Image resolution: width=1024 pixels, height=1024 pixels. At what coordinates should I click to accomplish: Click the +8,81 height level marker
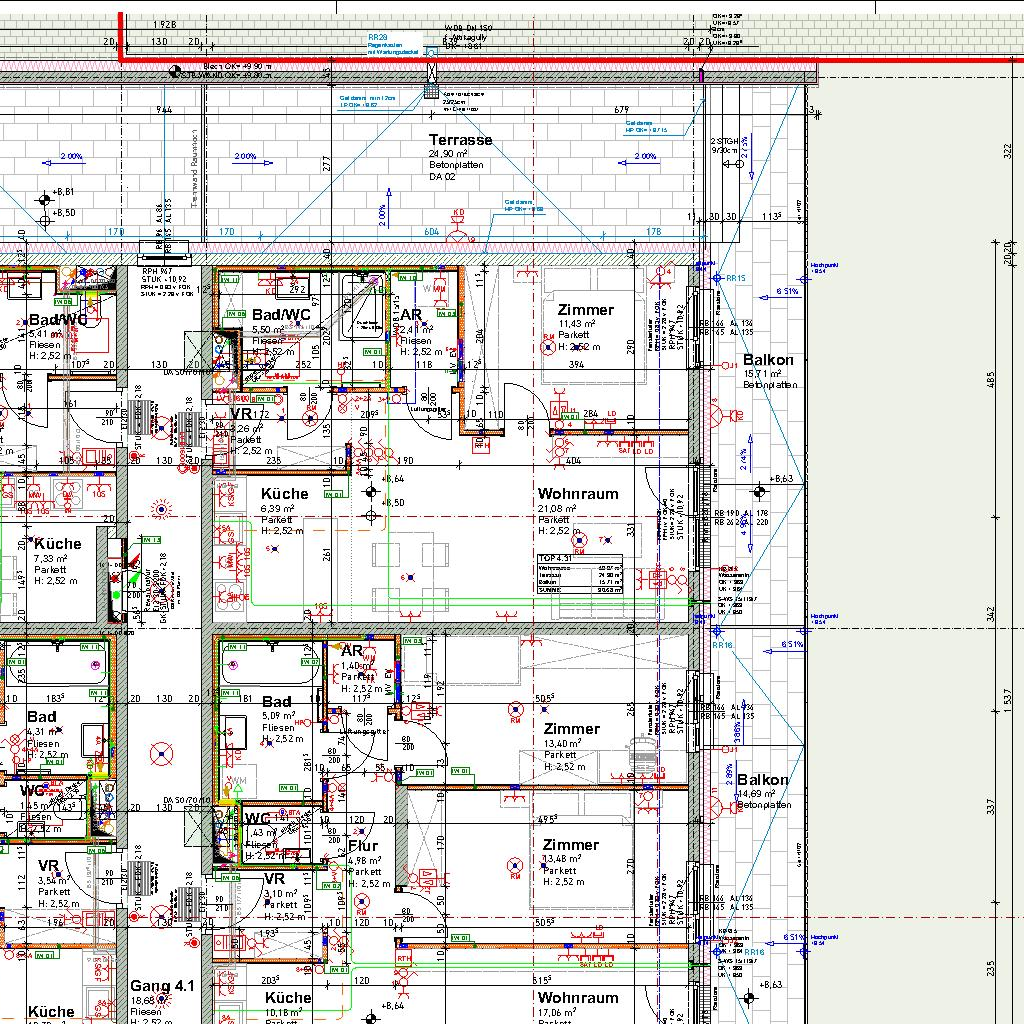click(44, 196)
